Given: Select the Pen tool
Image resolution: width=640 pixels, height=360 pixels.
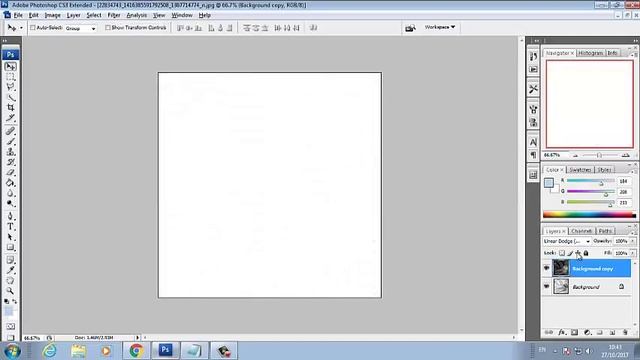Looking at the screenshot, I should (x=11, y=216).
